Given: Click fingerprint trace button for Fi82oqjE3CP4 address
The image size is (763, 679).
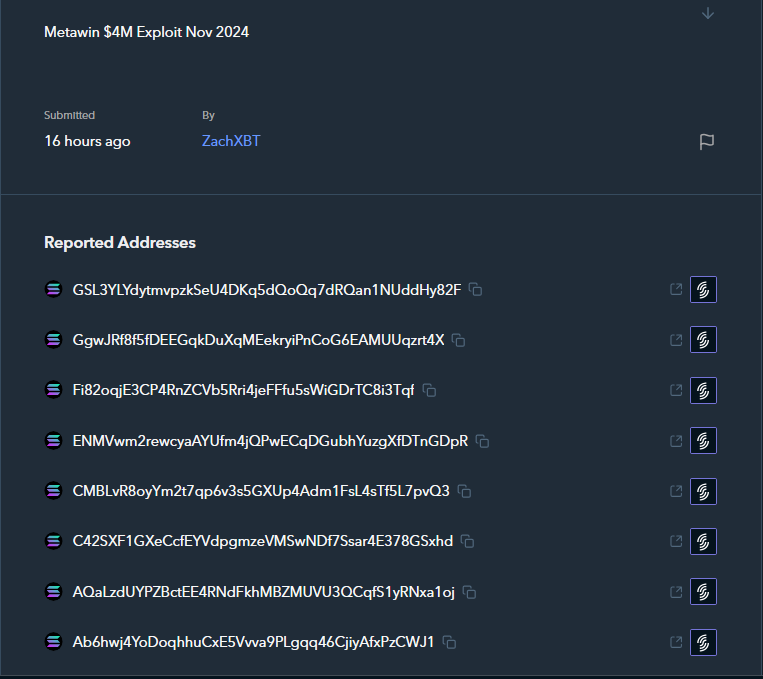Looking at the screenshot, I should point(703,390).
